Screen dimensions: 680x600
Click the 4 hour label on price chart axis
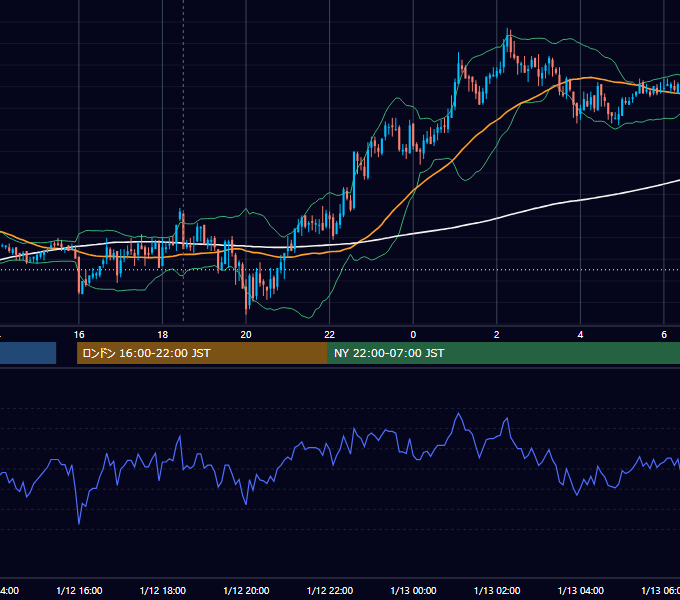coord(580,335)
